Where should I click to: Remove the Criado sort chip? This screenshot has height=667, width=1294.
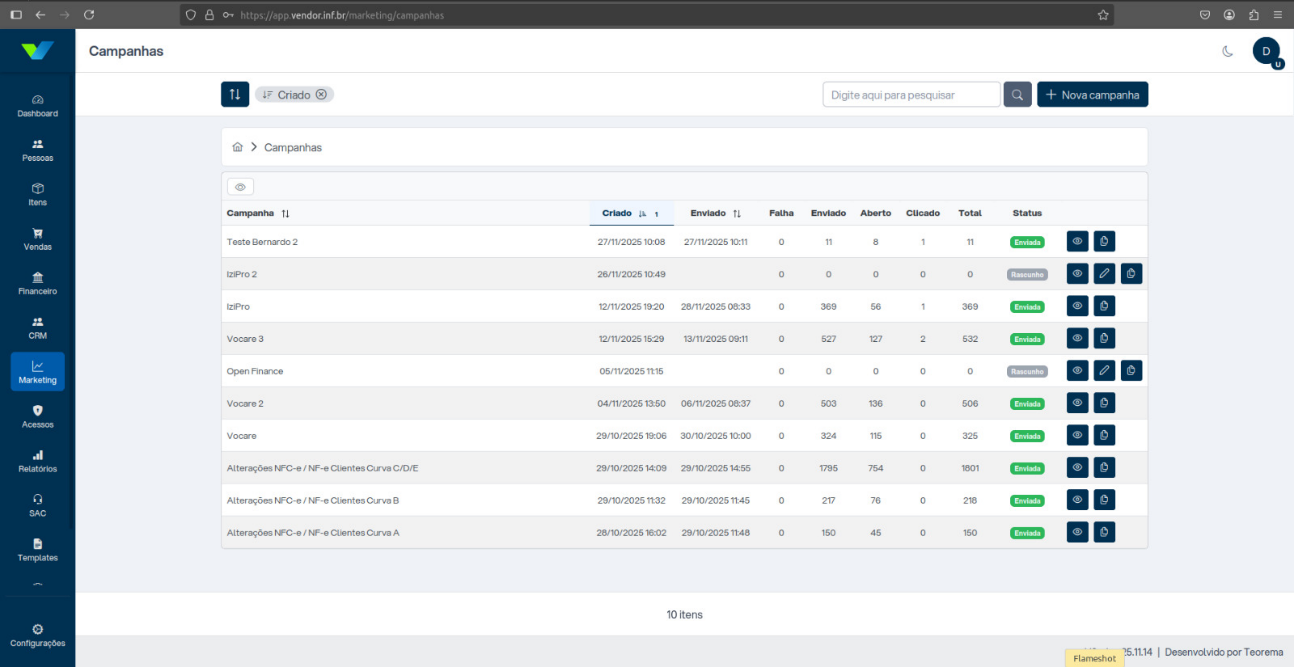tap(321, 94)
